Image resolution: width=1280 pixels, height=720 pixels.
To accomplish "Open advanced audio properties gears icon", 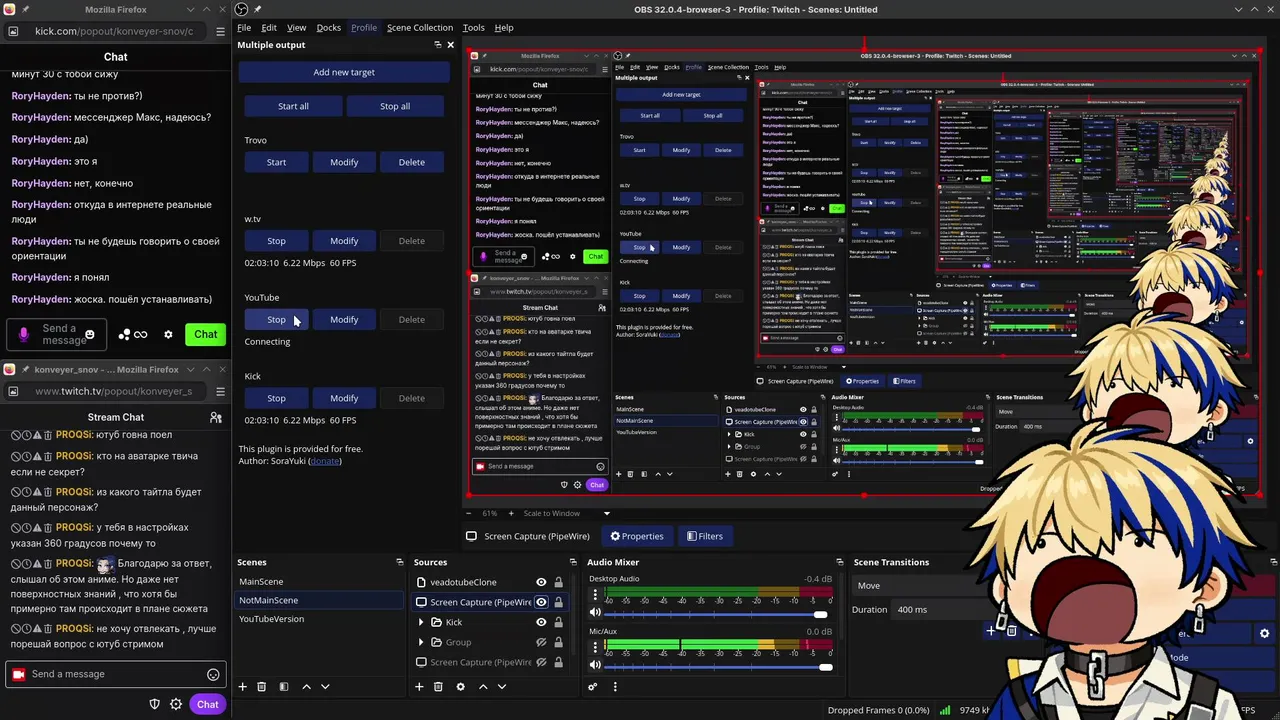I will pos(593,686).
